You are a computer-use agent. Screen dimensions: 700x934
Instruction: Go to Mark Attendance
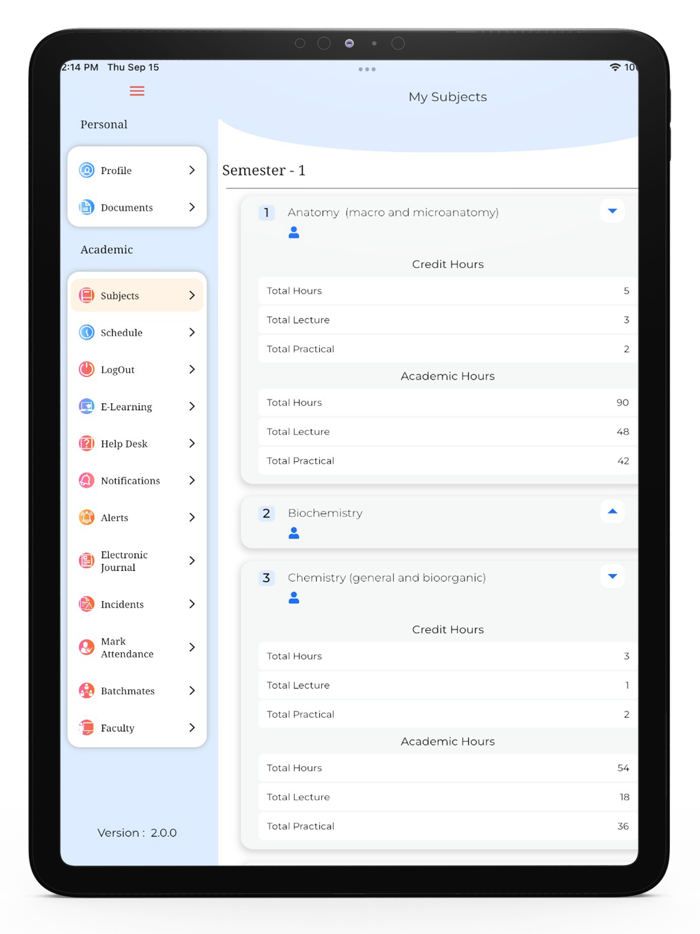click(137, 647)
